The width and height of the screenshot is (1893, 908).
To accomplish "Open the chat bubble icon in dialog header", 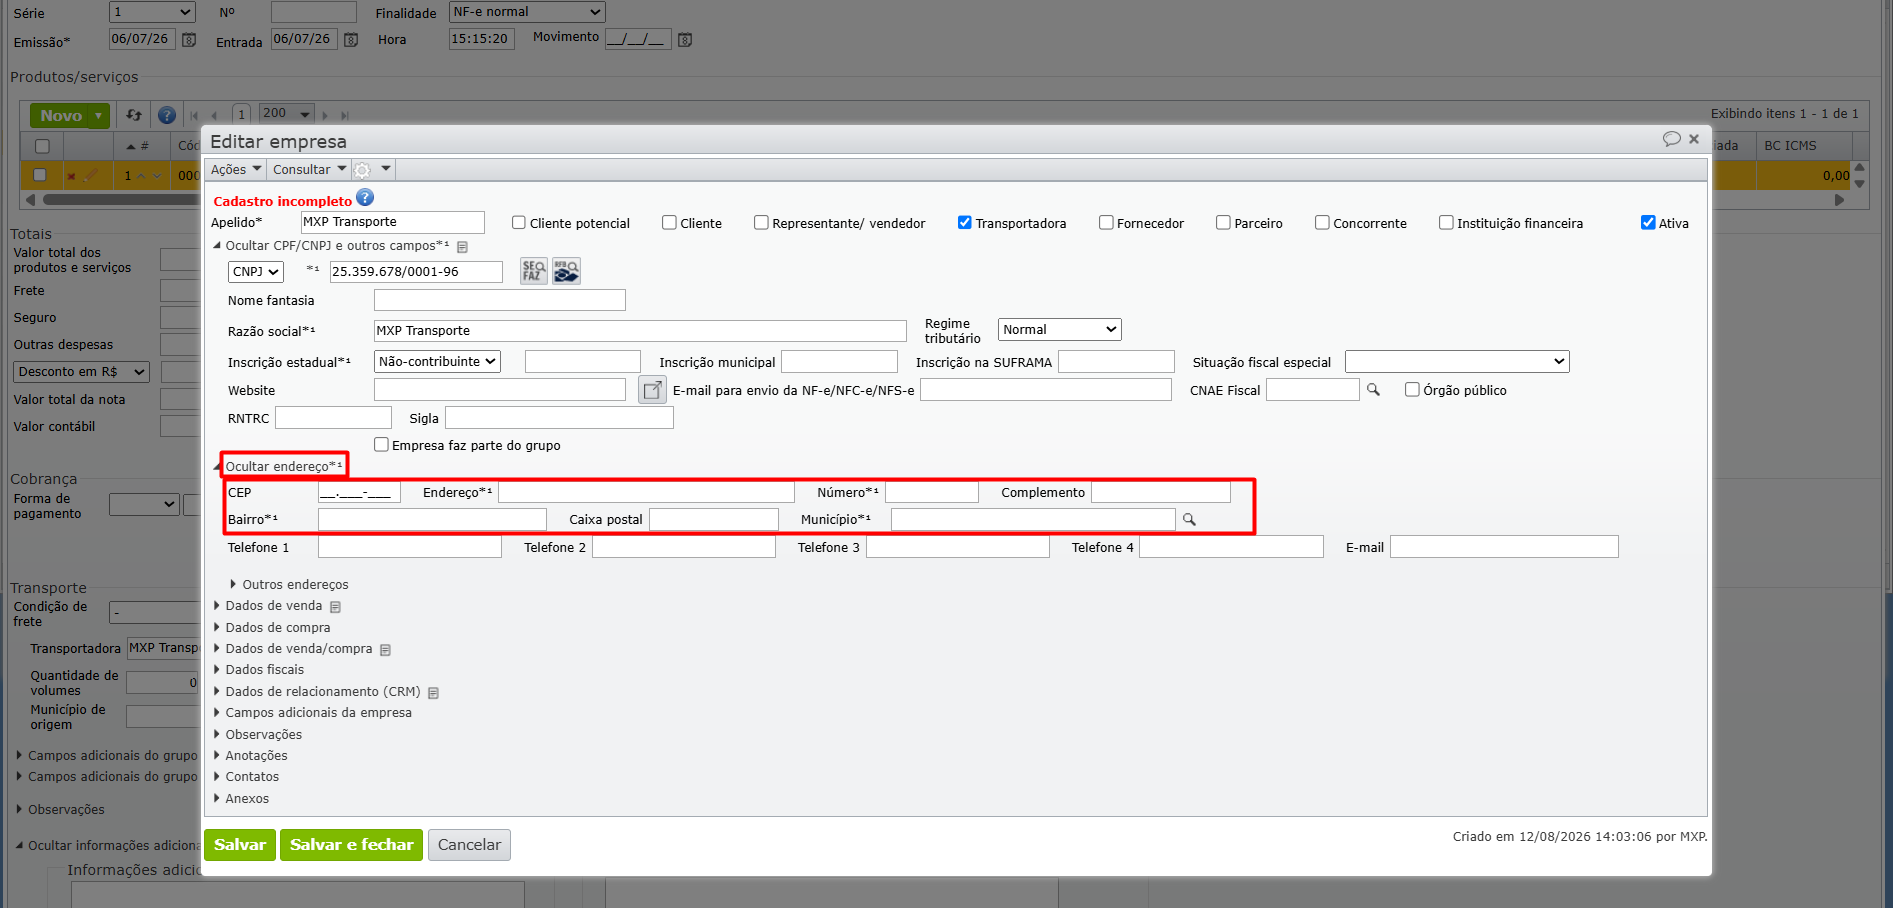I will (1671, 139).
